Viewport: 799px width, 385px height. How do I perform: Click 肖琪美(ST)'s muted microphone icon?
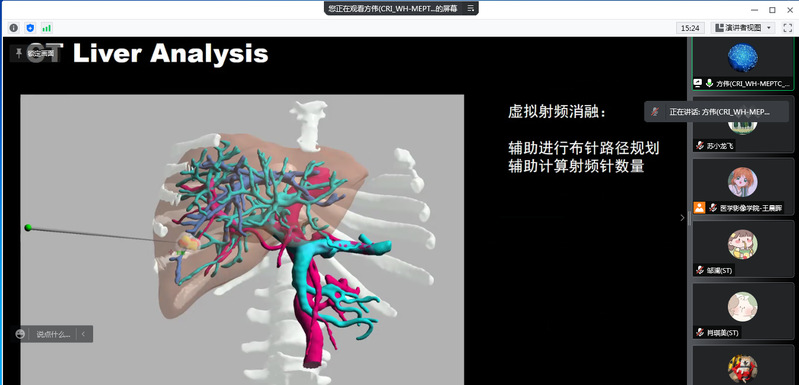click(700, 333)
